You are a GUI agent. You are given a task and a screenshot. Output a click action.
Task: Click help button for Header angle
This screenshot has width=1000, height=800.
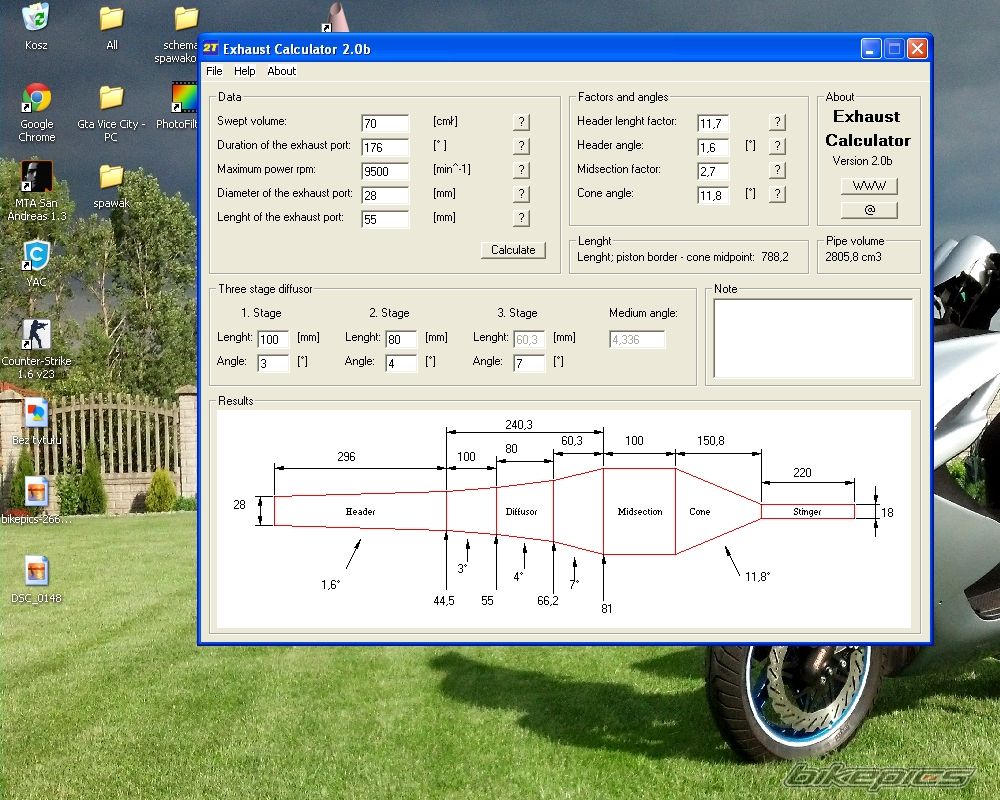(x=777, y=146)
